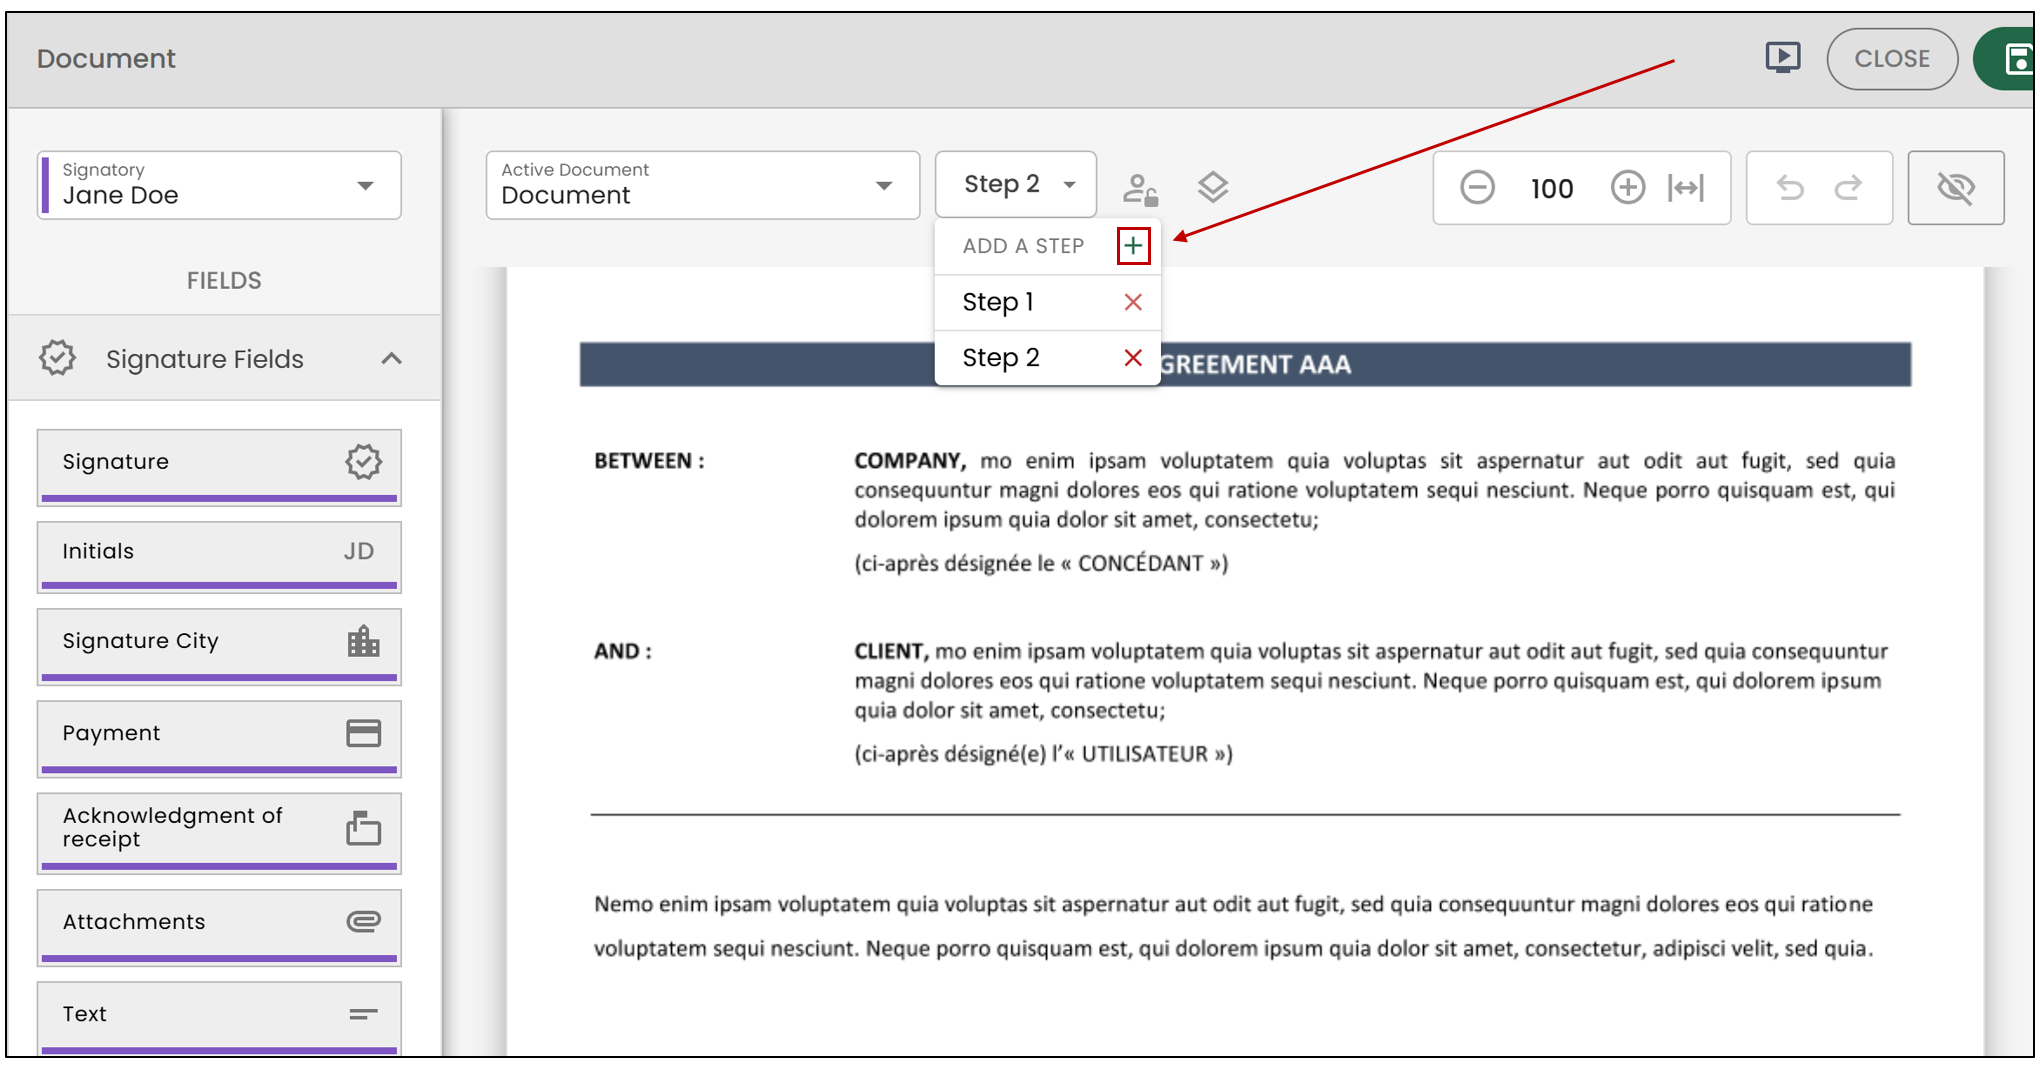Select Step 1 from the step menu
Viewport: 2040px width, 1065px height.
pyautogui.click(x=998, y=302)
